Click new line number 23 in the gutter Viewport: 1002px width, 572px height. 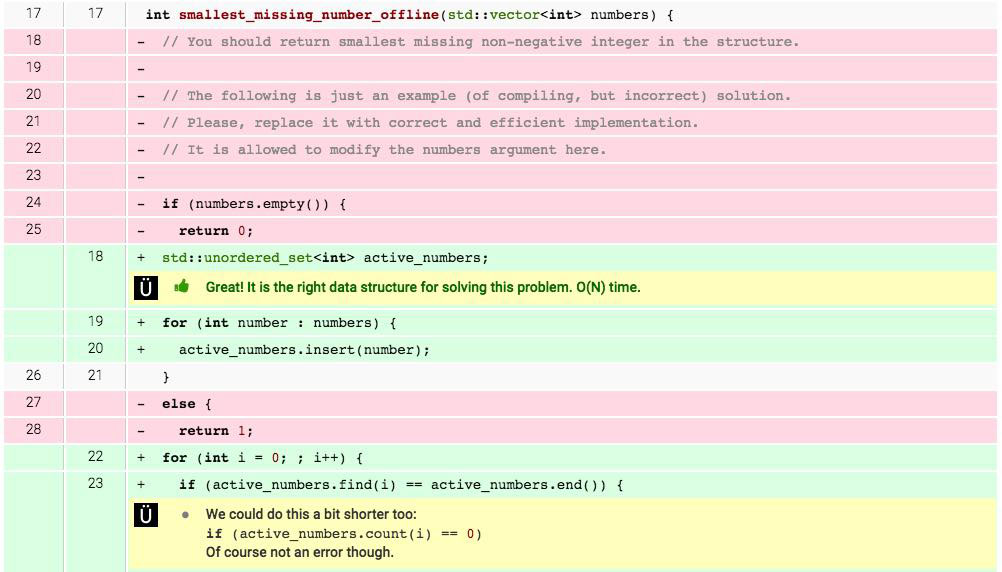95,484
